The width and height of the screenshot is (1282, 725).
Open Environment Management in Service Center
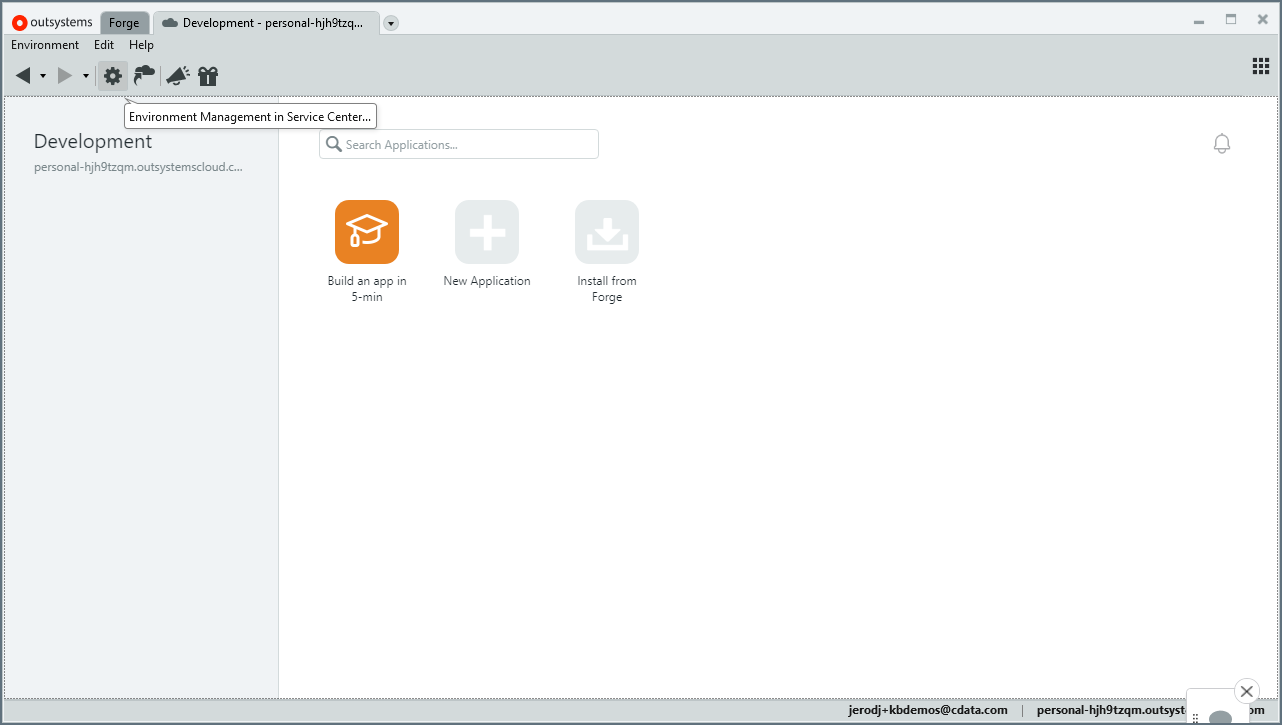pos(112,75)
